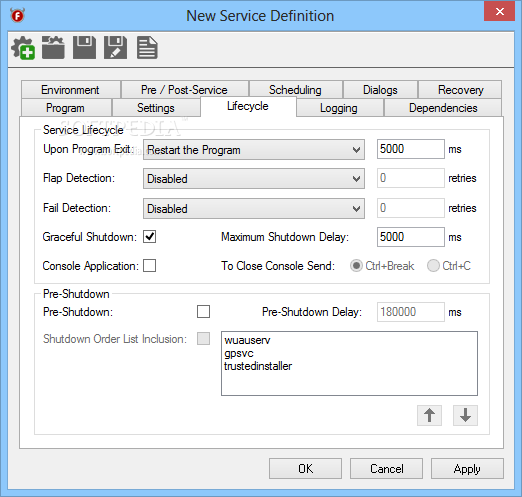Switch to the Logging tab
Viewport: 522px width, 497px height.
tap(339, 108)
